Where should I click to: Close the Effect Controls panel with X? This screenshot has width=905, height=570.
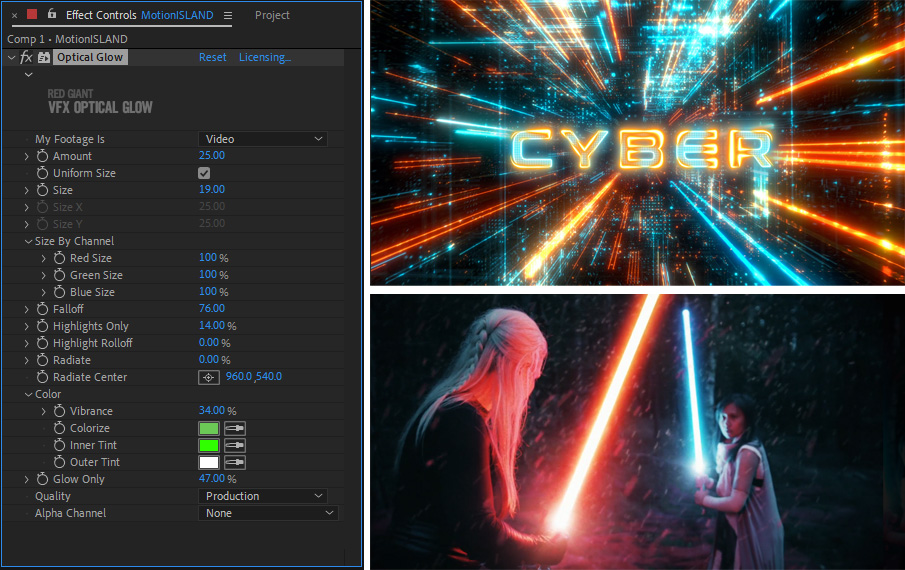pyautogui.click(x=14, y=16)
